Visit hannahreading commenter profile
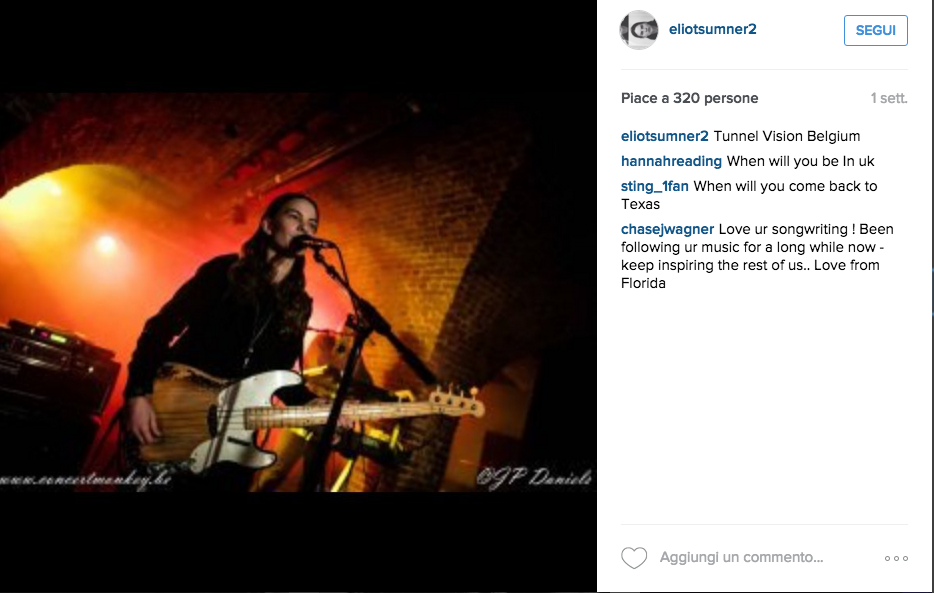Screen dimensions: 934x593 click(671, 161)
